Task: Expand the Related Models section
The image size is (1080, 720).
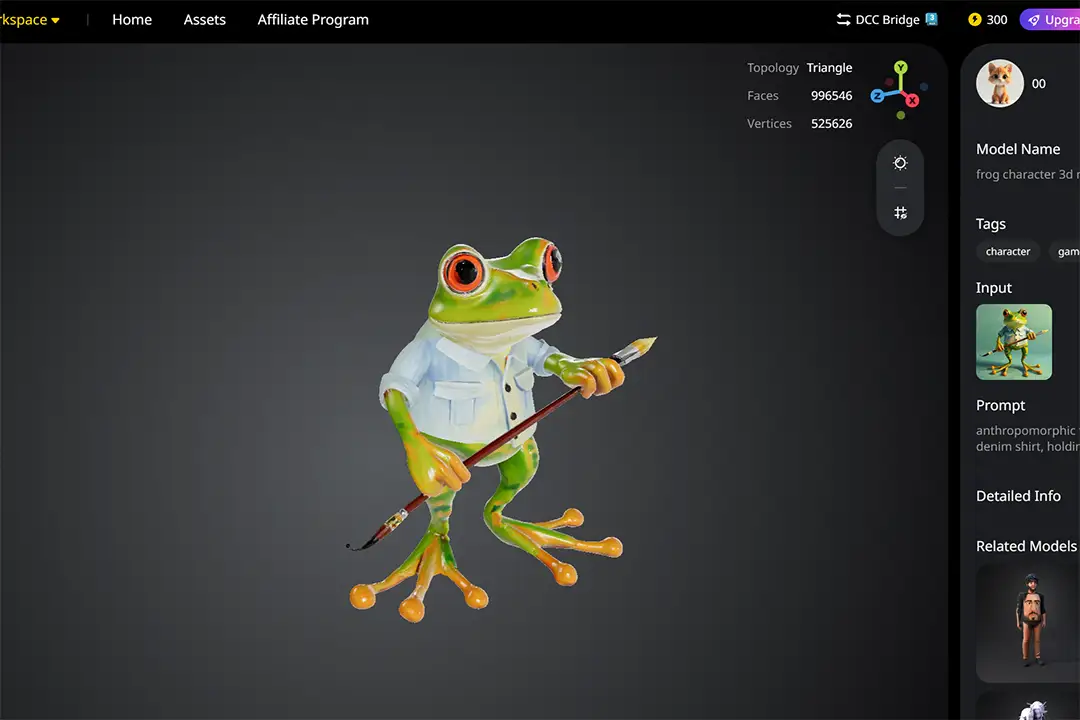Action: click(1026, 546)
